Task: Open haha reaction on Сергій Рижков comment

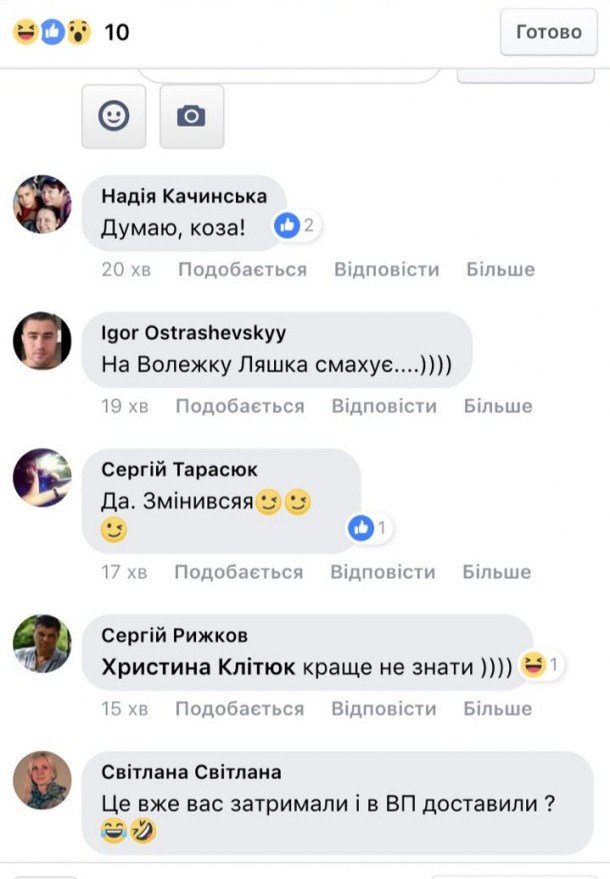Action: (539, 665)
